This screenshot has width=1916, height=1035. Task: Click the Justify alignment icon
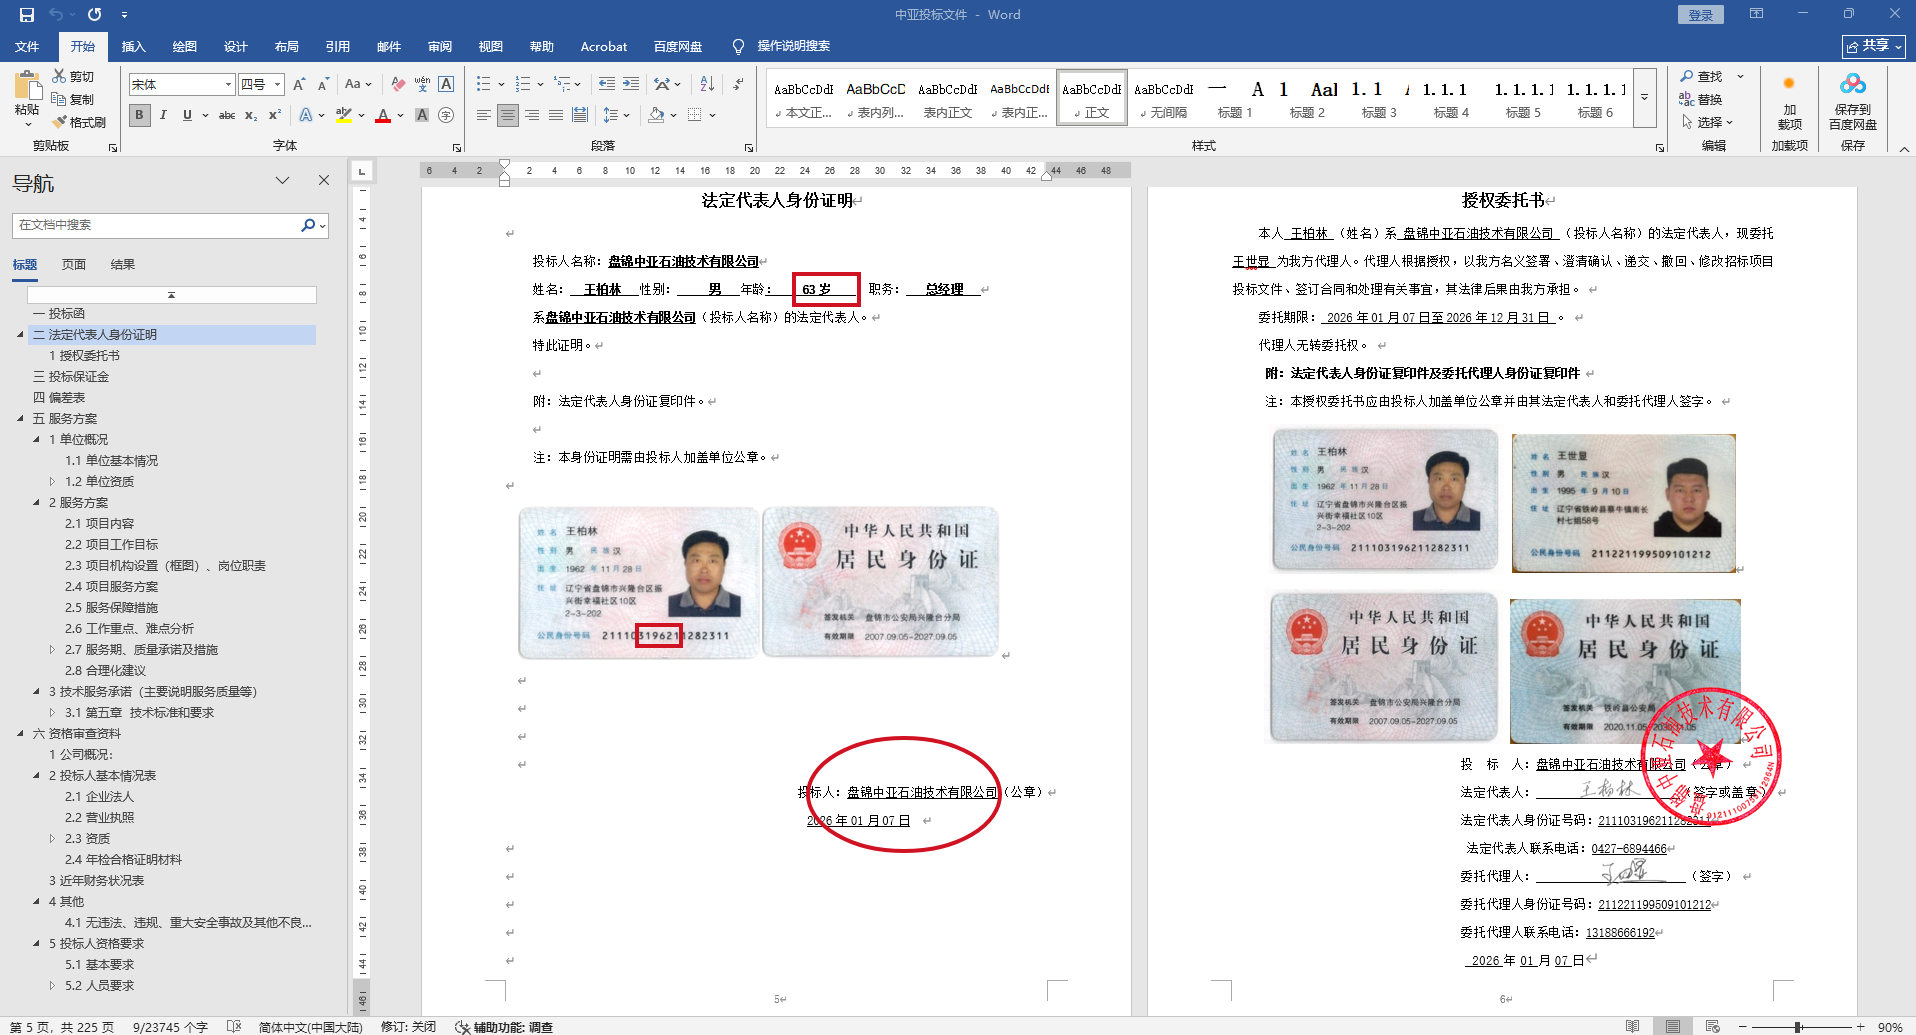pyautogui.click(x=556, y=115)
